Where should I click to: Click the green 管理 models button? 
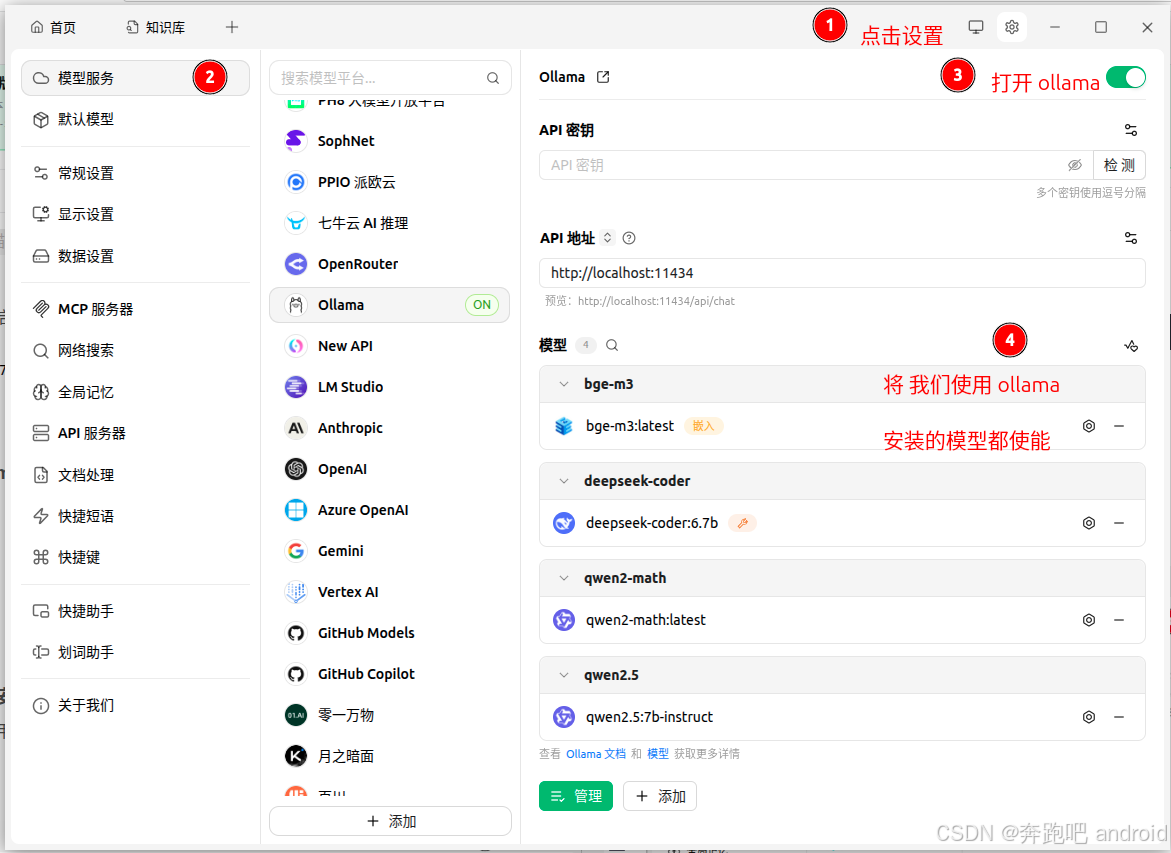(x=576, y=796)
